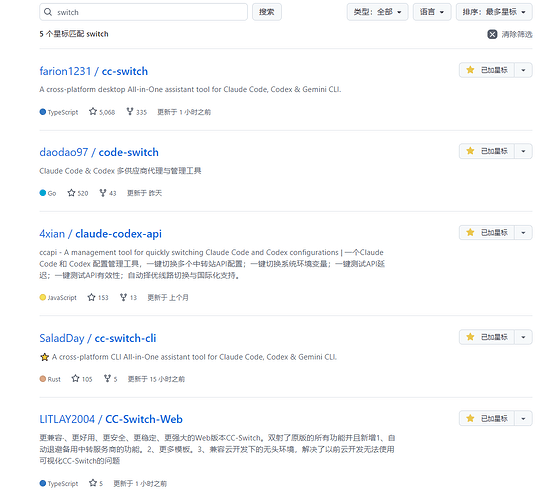558x499 pixels.
Task: Click the Rust language label
Action: click(54, 379)
